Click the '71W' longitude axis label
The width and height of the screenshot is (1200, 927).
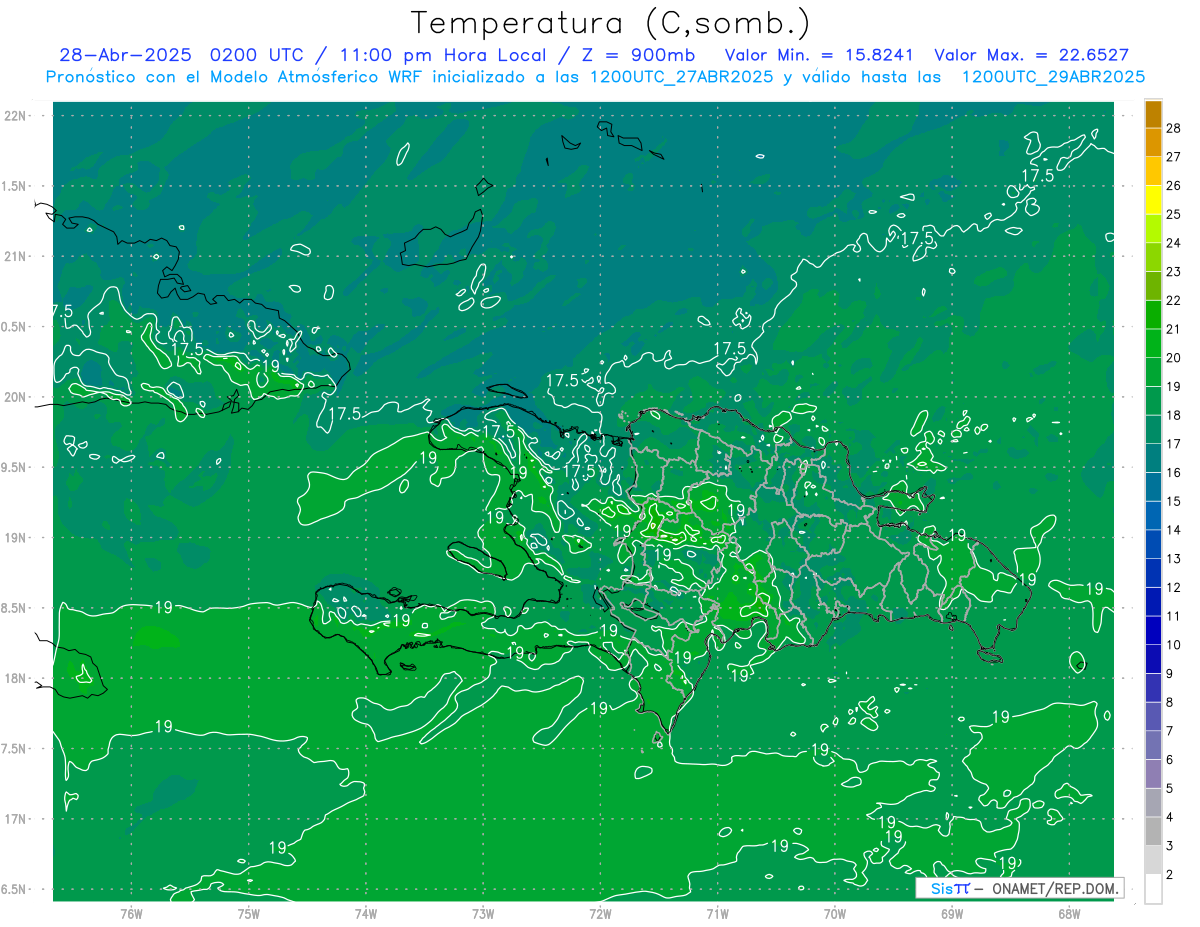coord(717,913)
